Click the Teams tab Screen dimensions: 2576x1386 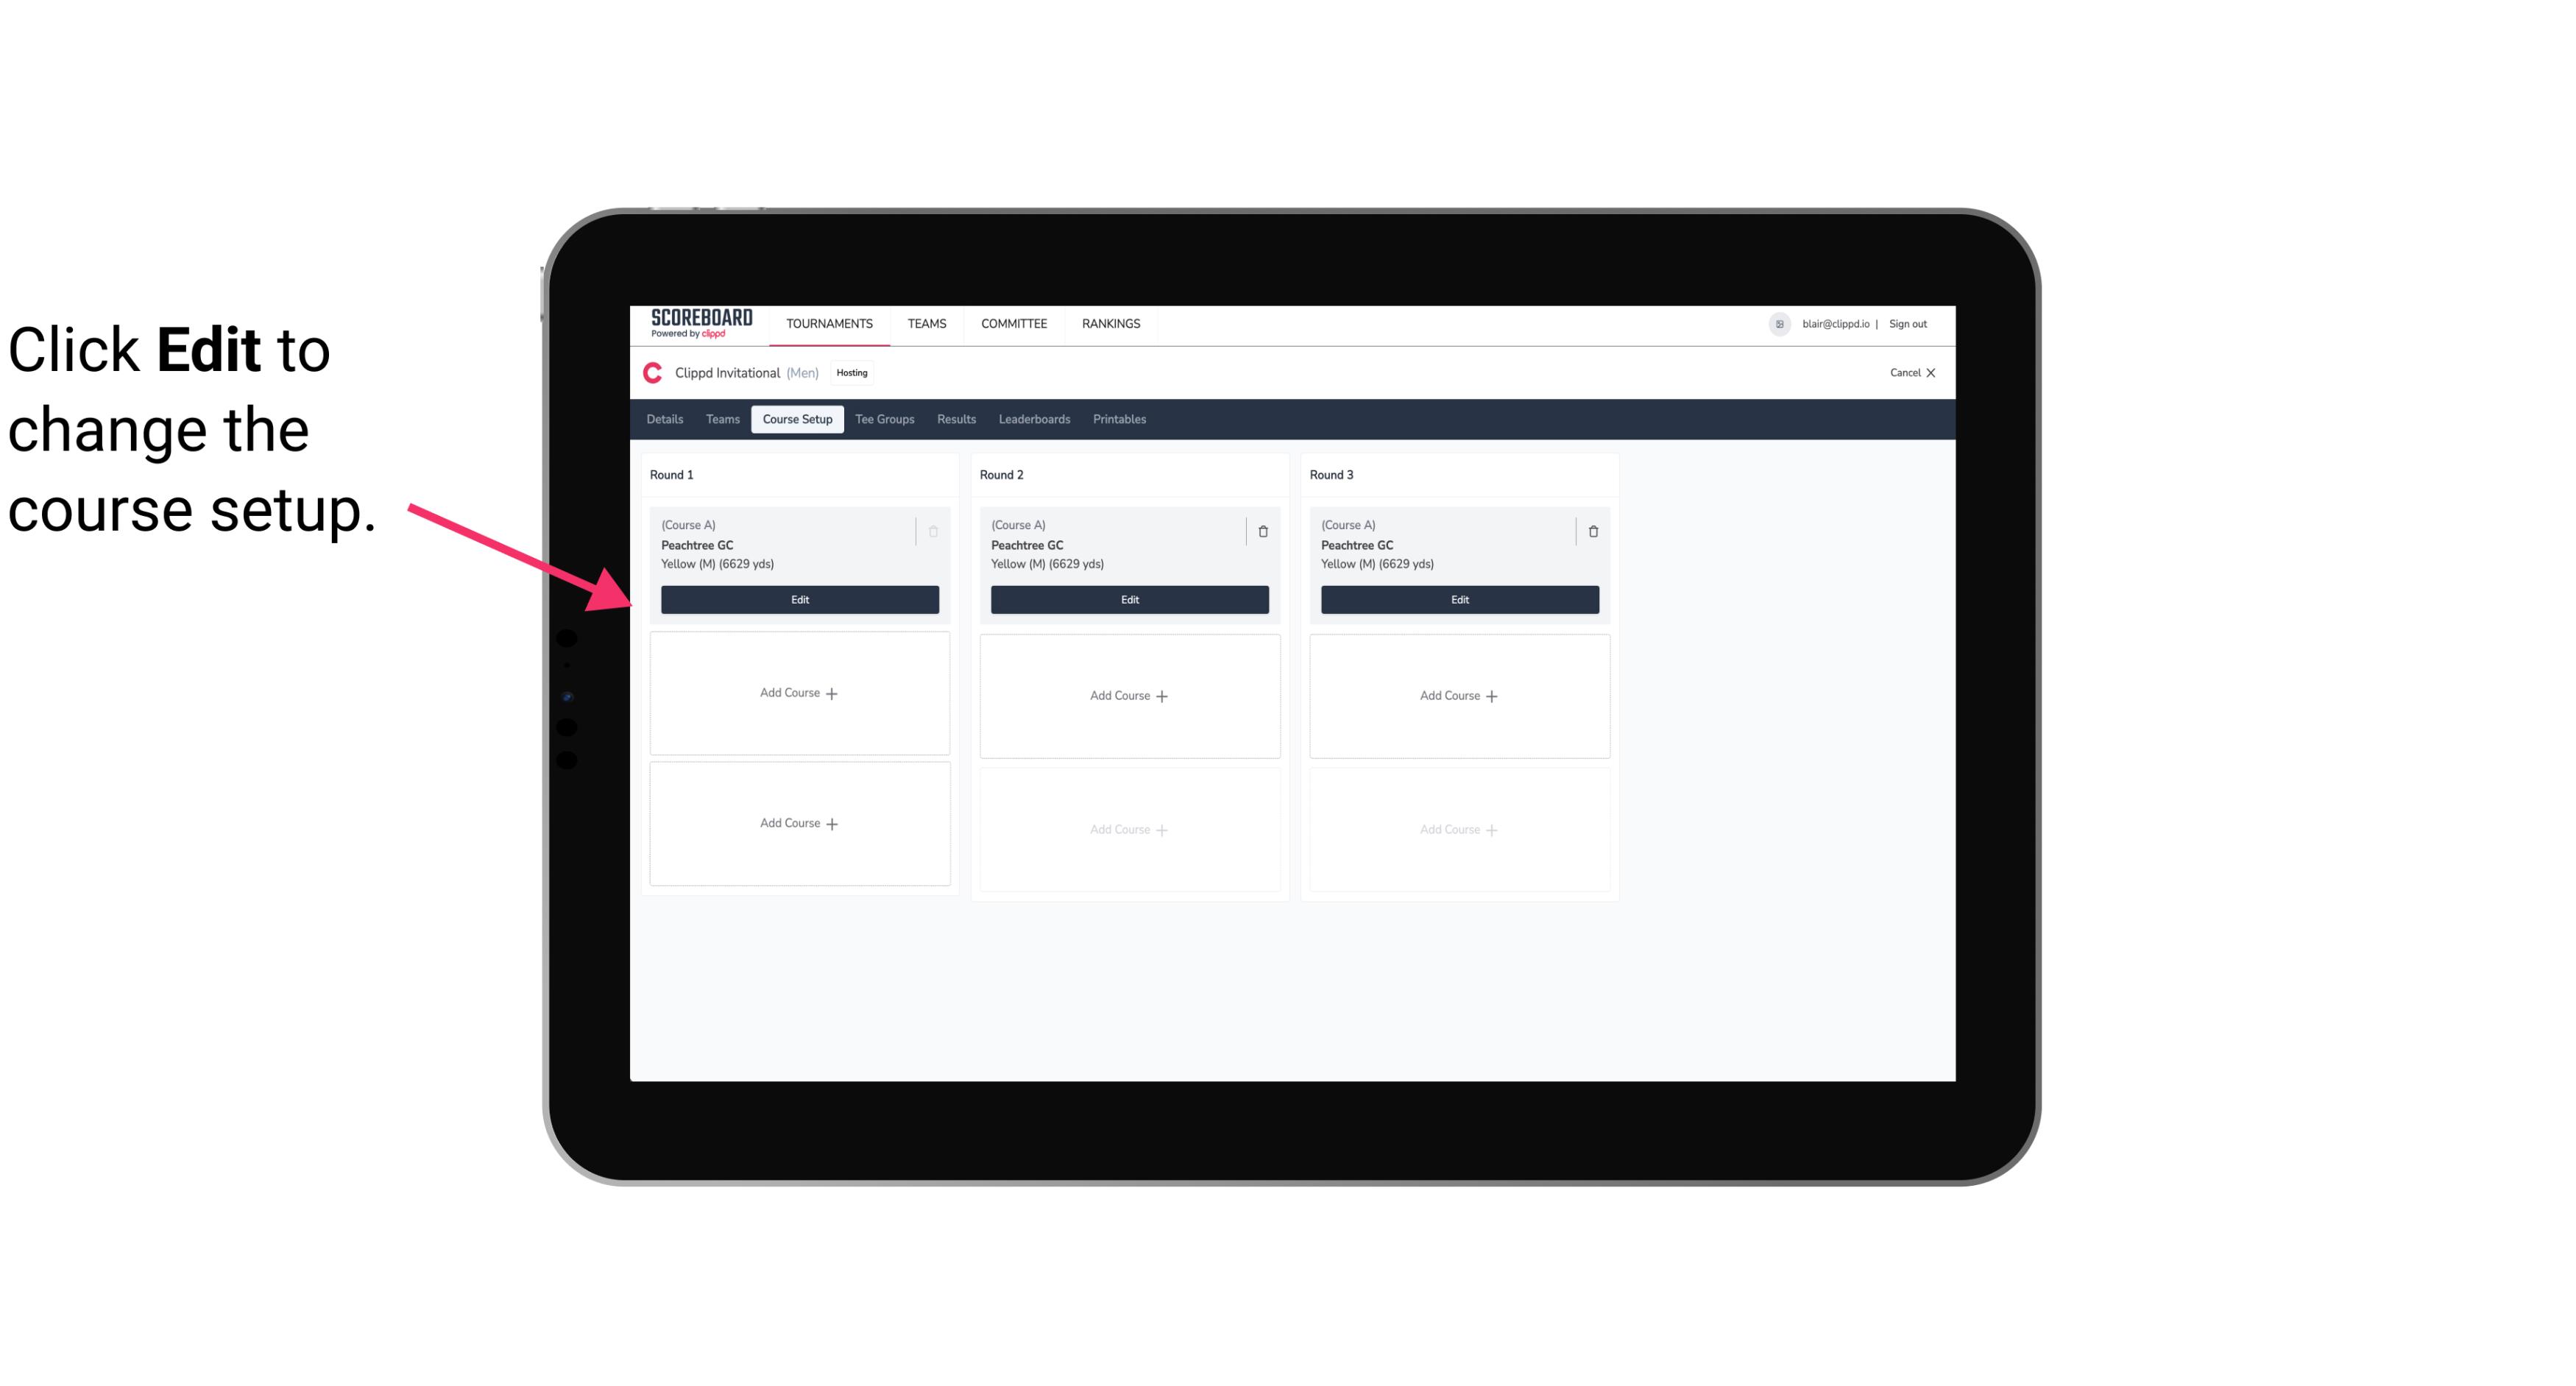click(721, 418)
